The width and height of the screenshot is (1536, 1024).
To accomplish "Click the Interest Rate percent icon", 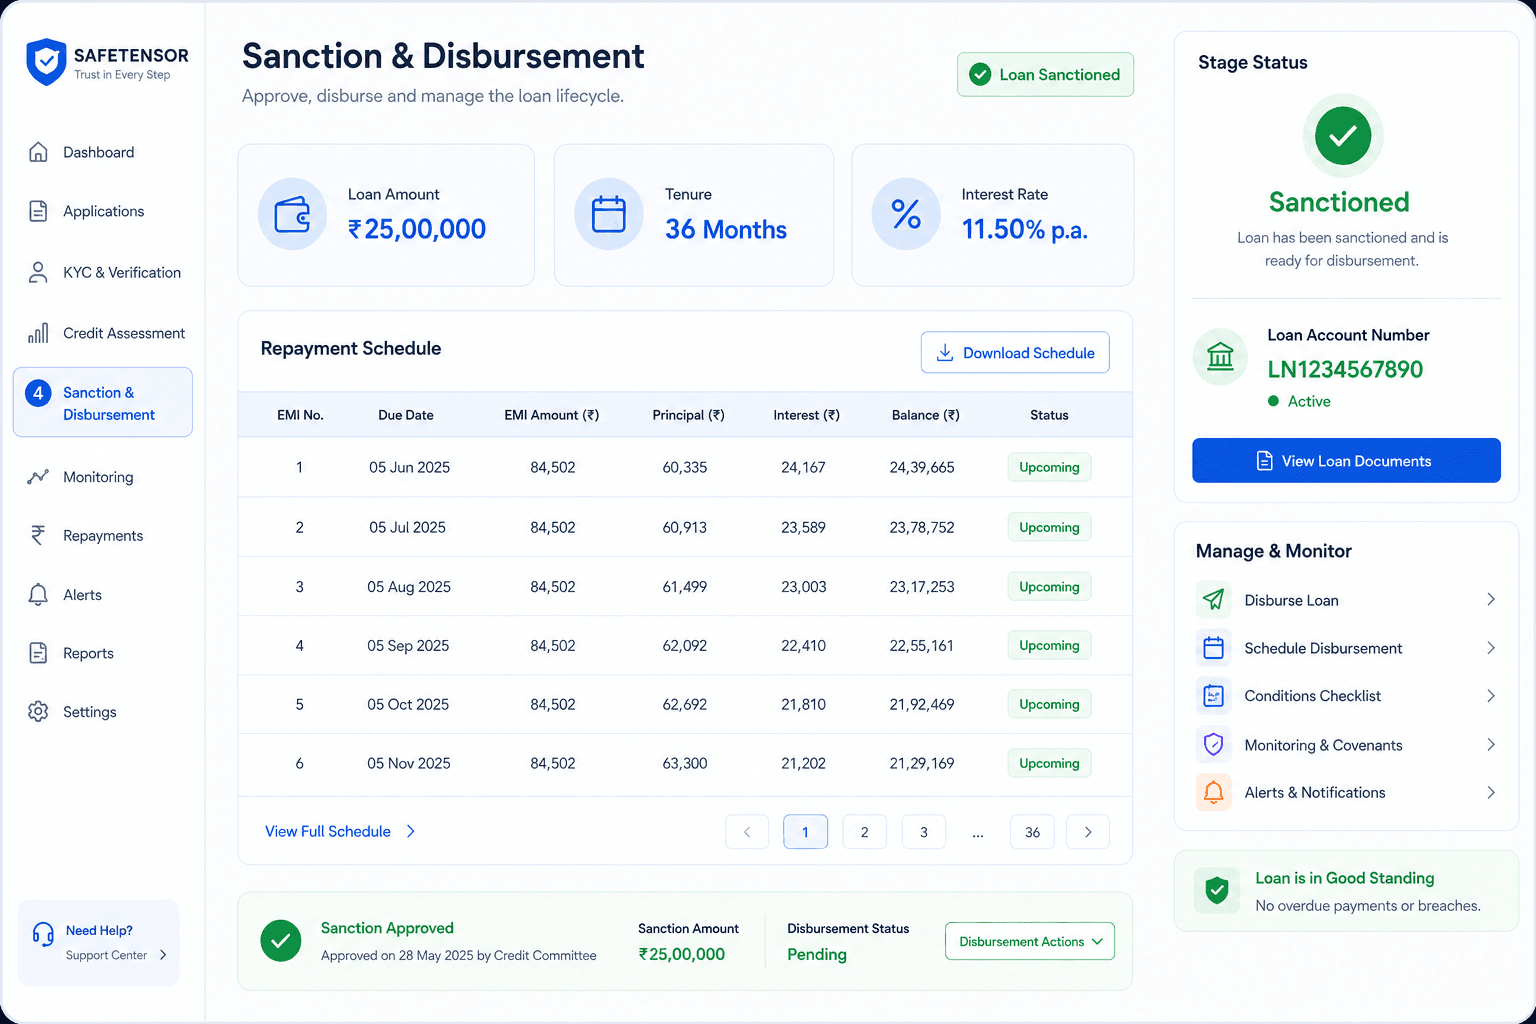I will pos(906,214).
